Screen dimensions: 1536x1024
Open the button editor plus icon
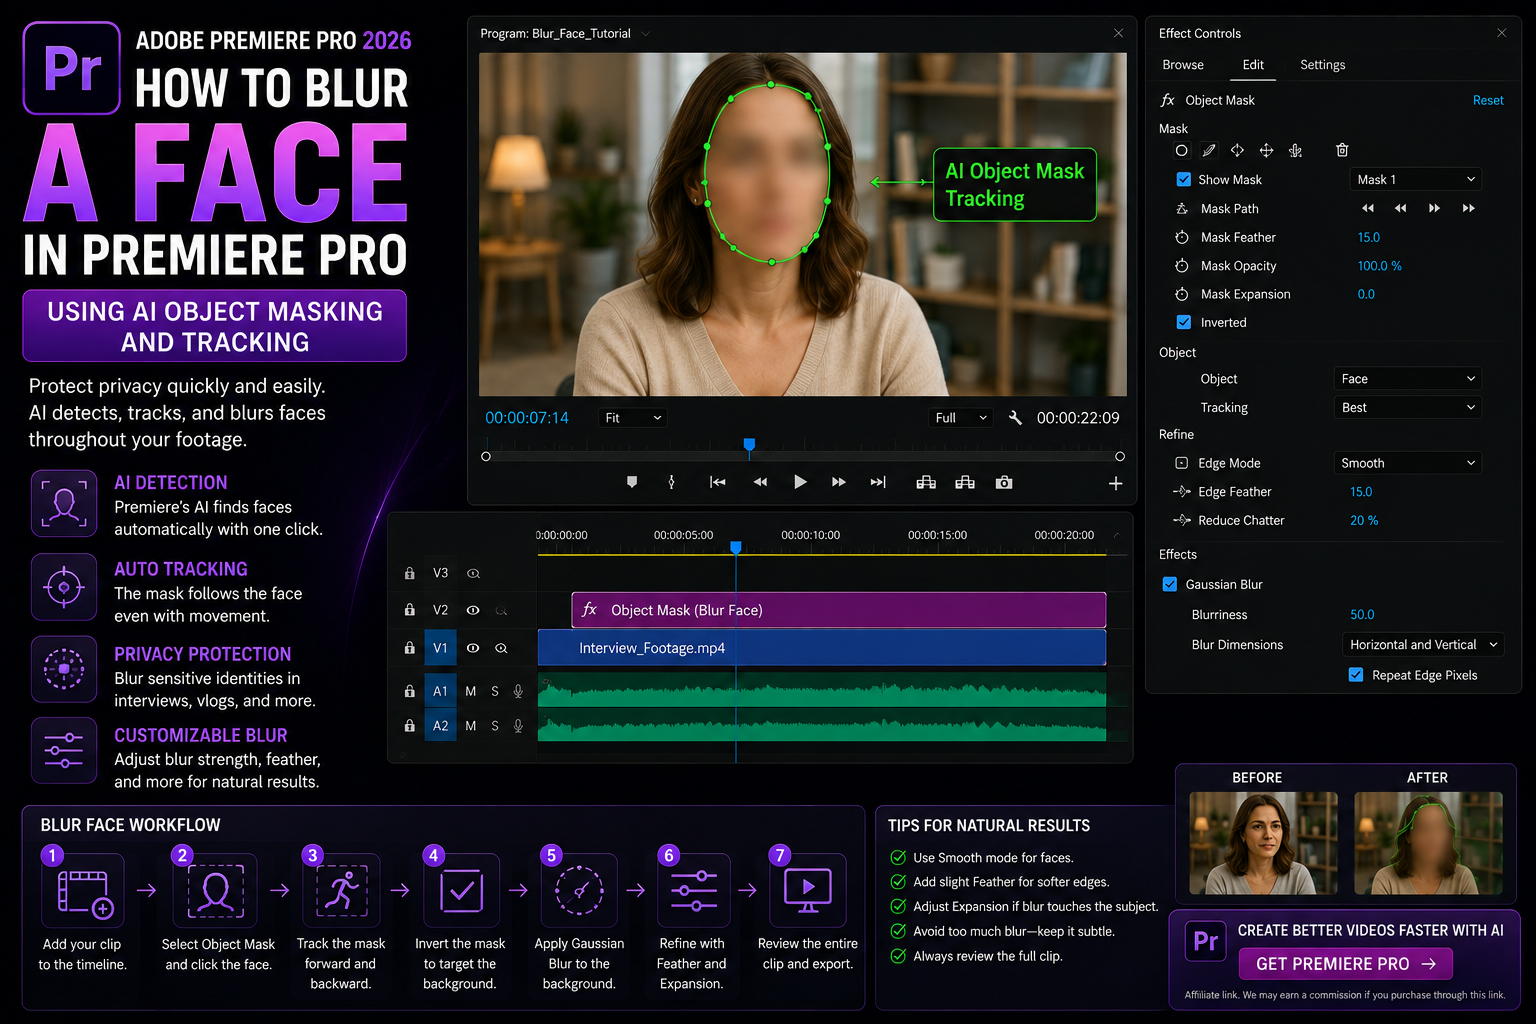coord(1116,483)
